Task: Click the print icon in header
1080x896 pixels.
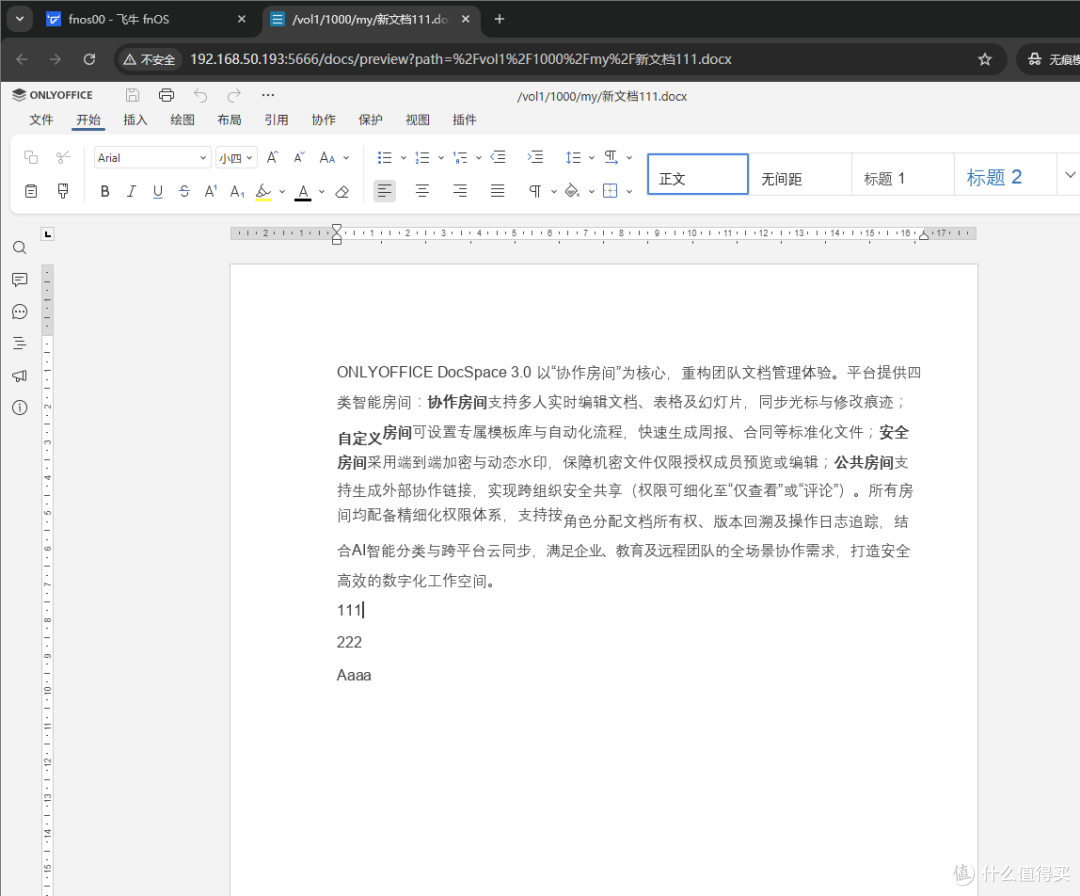Action: coord(166,95)
